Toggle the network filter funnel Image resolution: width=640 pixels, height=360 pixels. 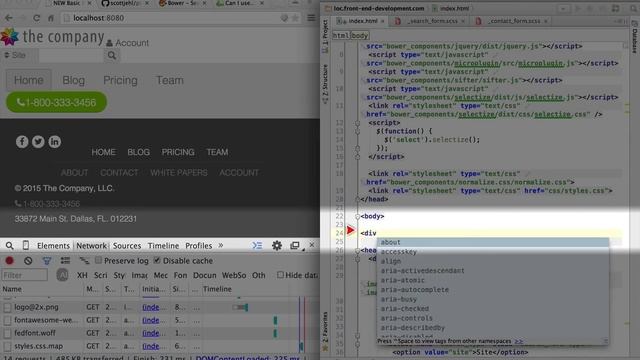47,260
